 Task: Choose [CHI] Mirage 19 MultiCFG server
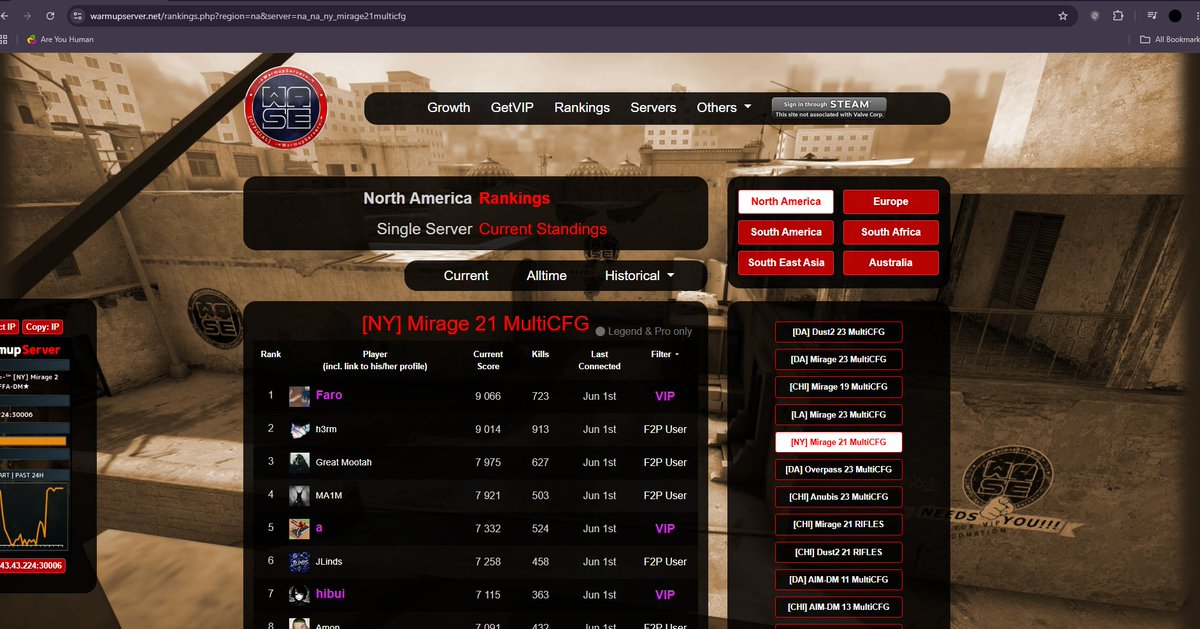(838, 387)
